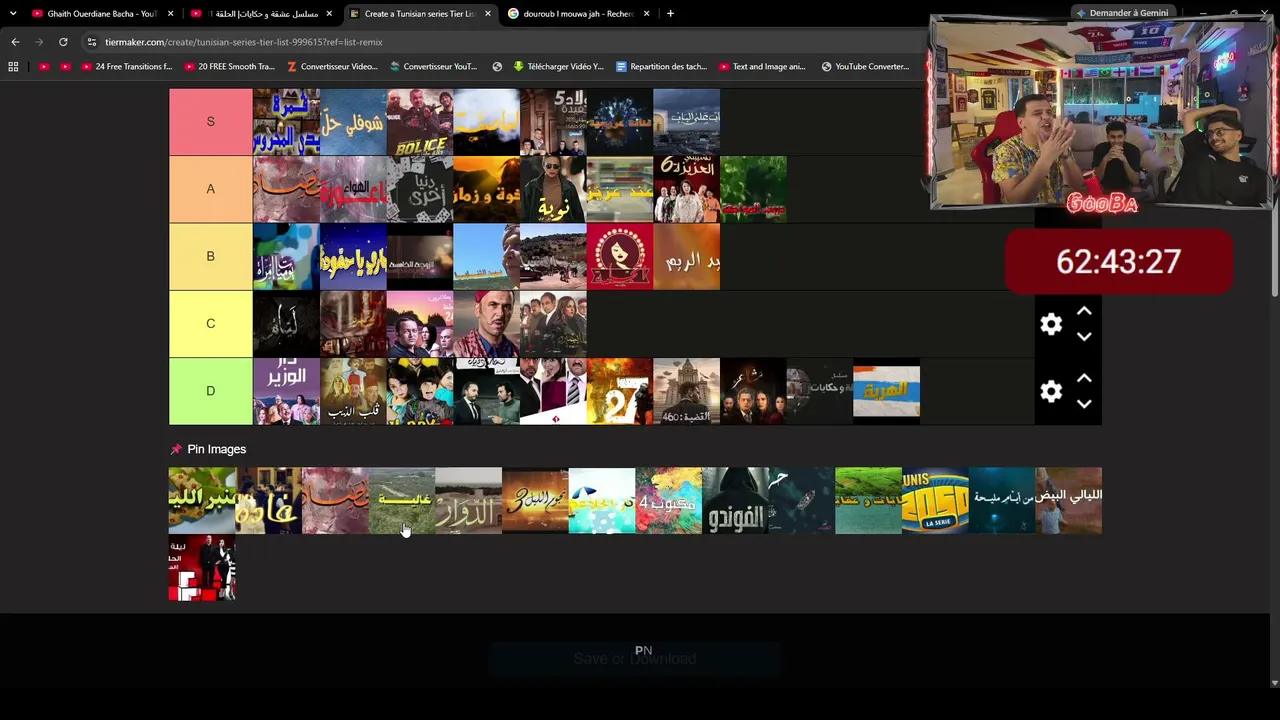Select the Create a Tunisian series Tier List tab
Image resolution: width=1280 pixels, height=720 pixels.
tap(421, 14)
